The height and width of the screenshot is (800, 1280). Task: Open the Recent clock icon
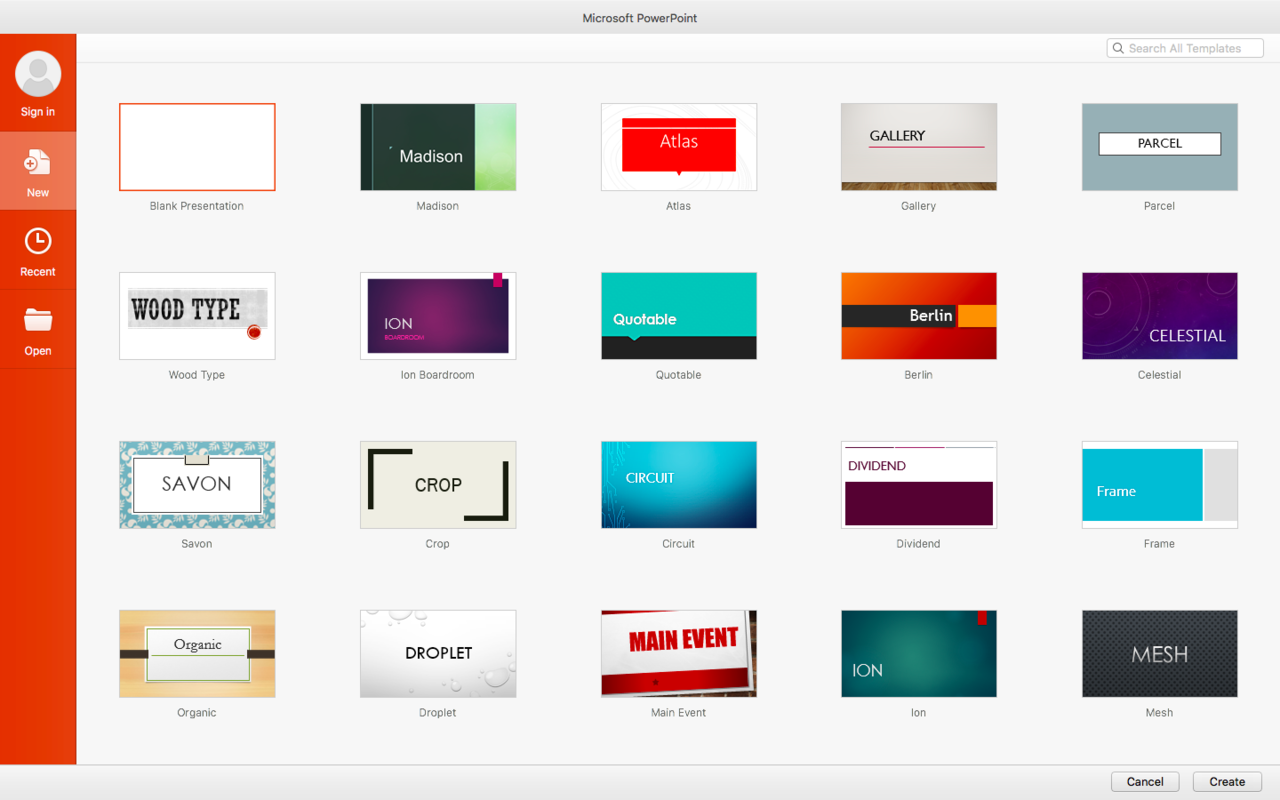coord(38,241)
